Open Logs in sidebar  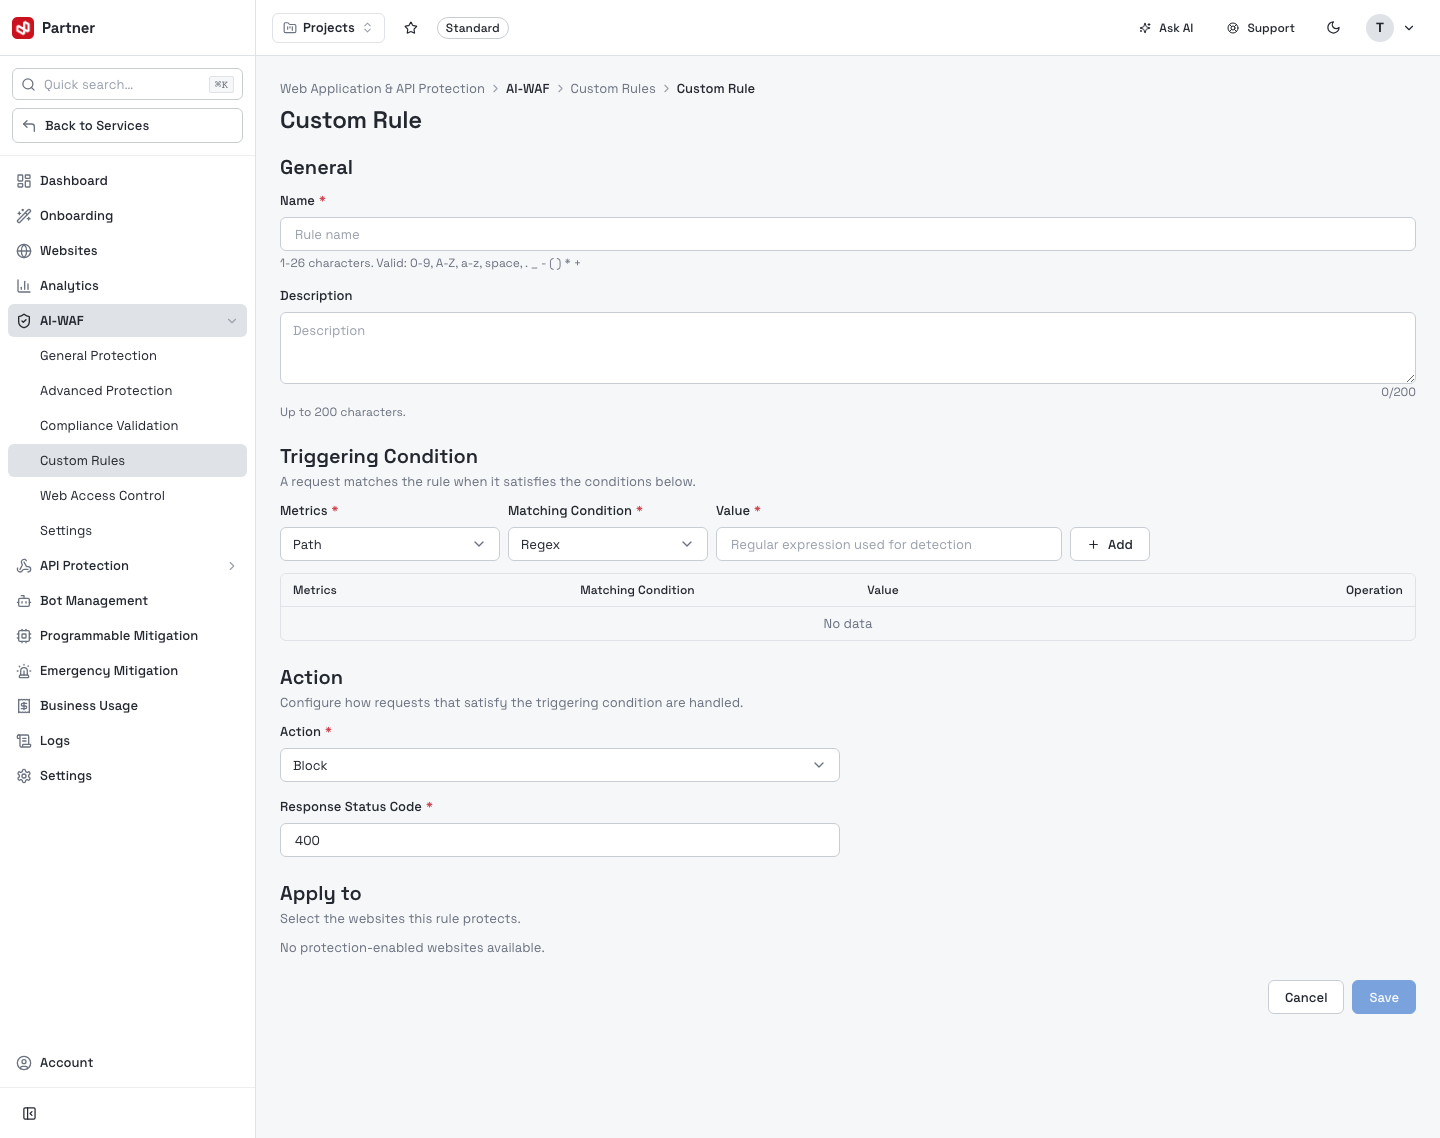(127, 741)
